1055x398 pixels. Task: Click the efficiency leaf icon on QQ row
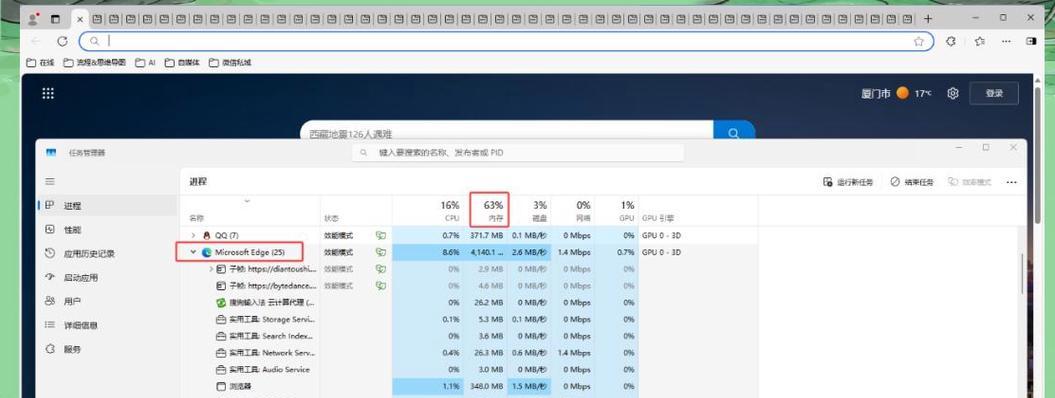pyautogui.click(x=381, y=236)
